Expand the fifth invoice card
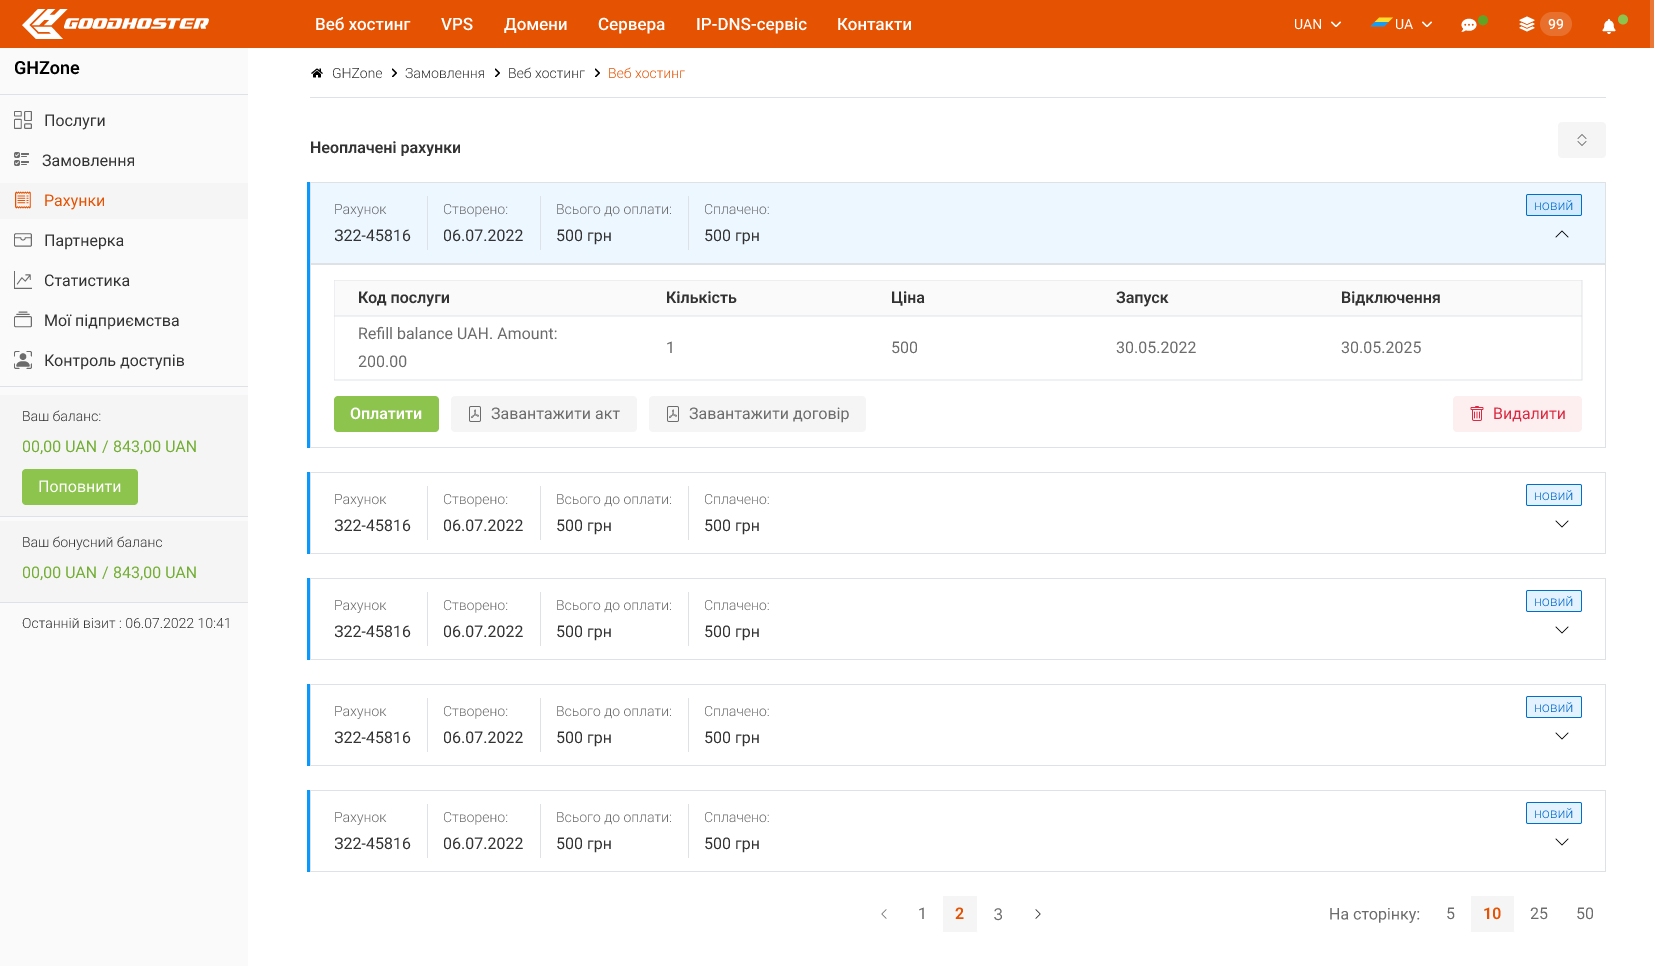Screen dimensions: 1654x966 click(x=1562, y=842)
